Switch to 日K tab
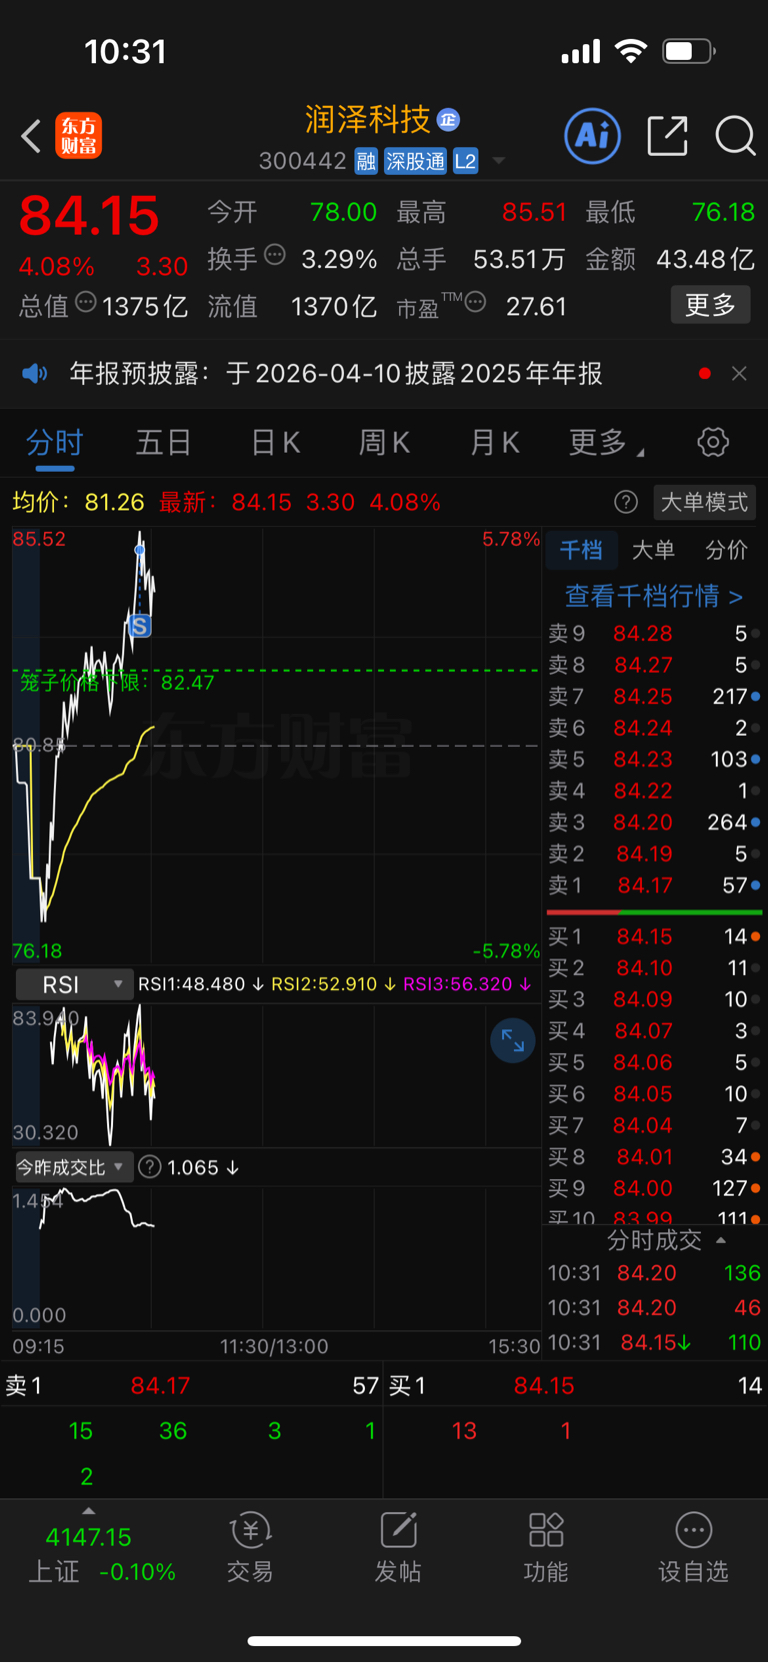 tap(275, 442)
